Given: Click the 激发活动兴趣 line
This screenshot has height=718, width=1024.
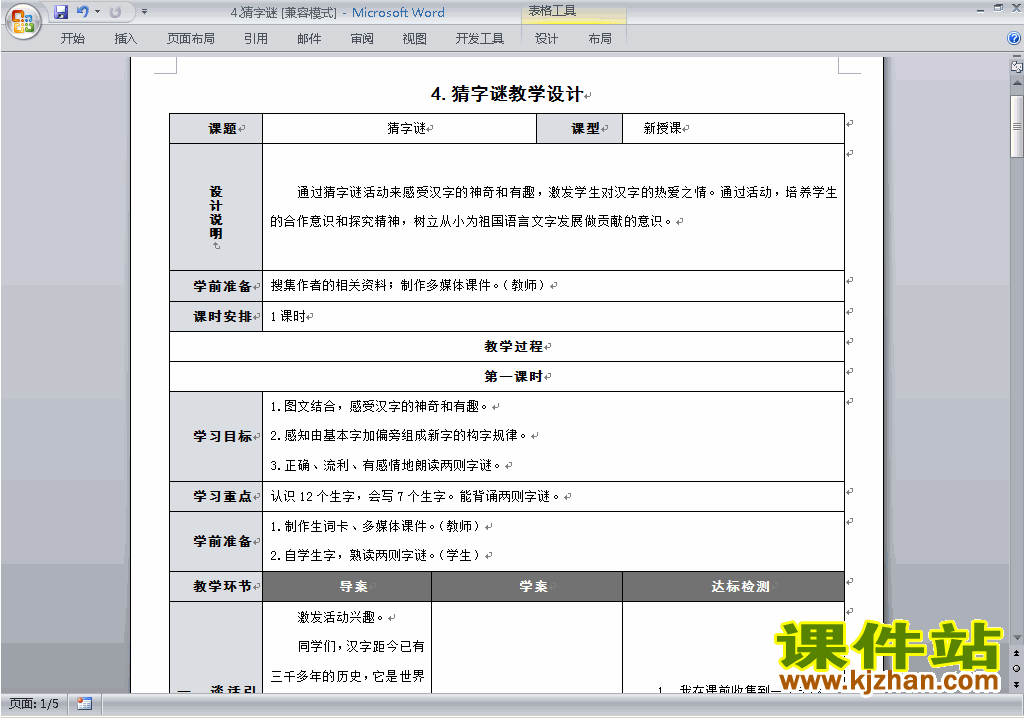Looking at the screenshot, I should click(x=340, y=617).
